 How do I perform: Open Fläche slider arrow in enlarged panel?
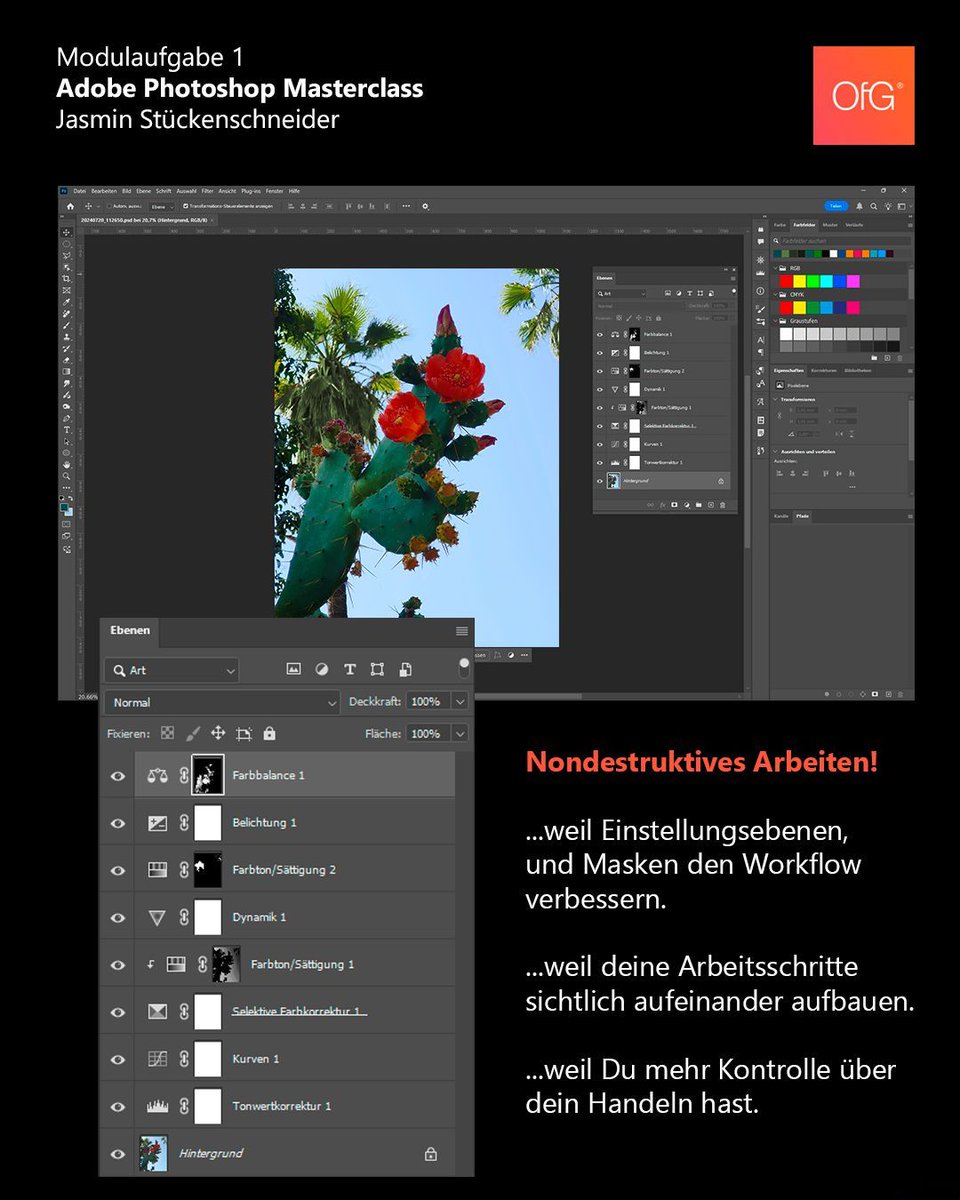point(460,733)
